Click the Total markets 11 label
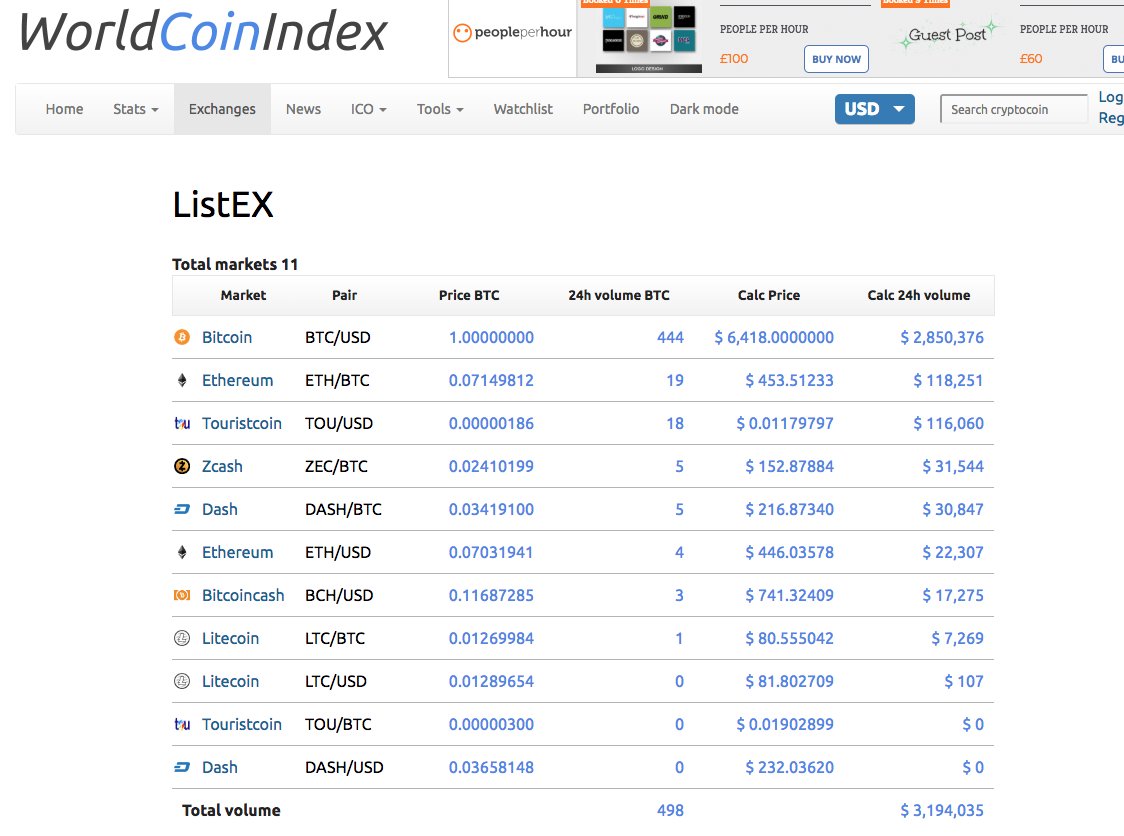 [x=235, y=264]
